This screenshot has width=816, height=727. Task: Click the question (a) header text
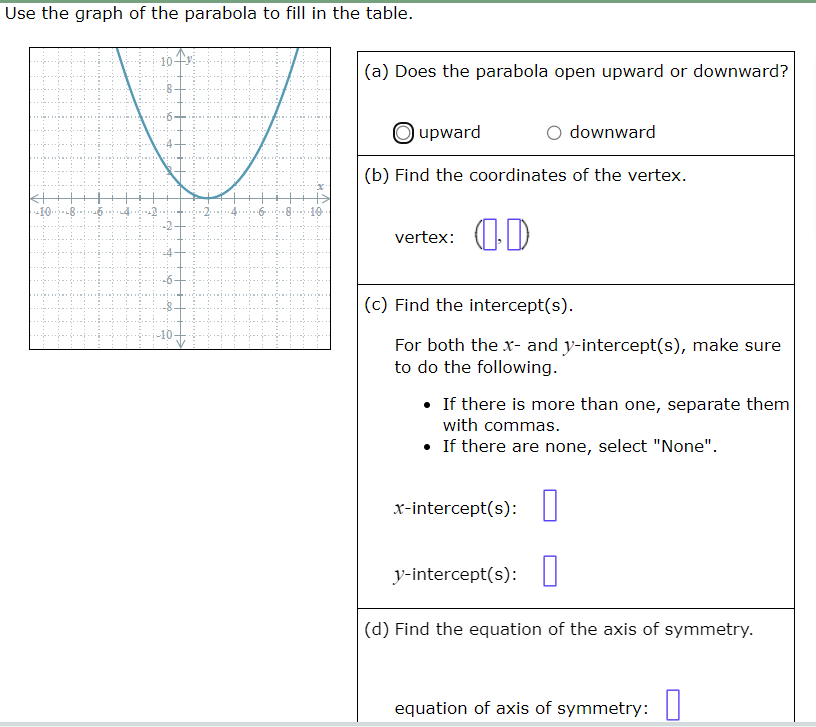point(575,71)
